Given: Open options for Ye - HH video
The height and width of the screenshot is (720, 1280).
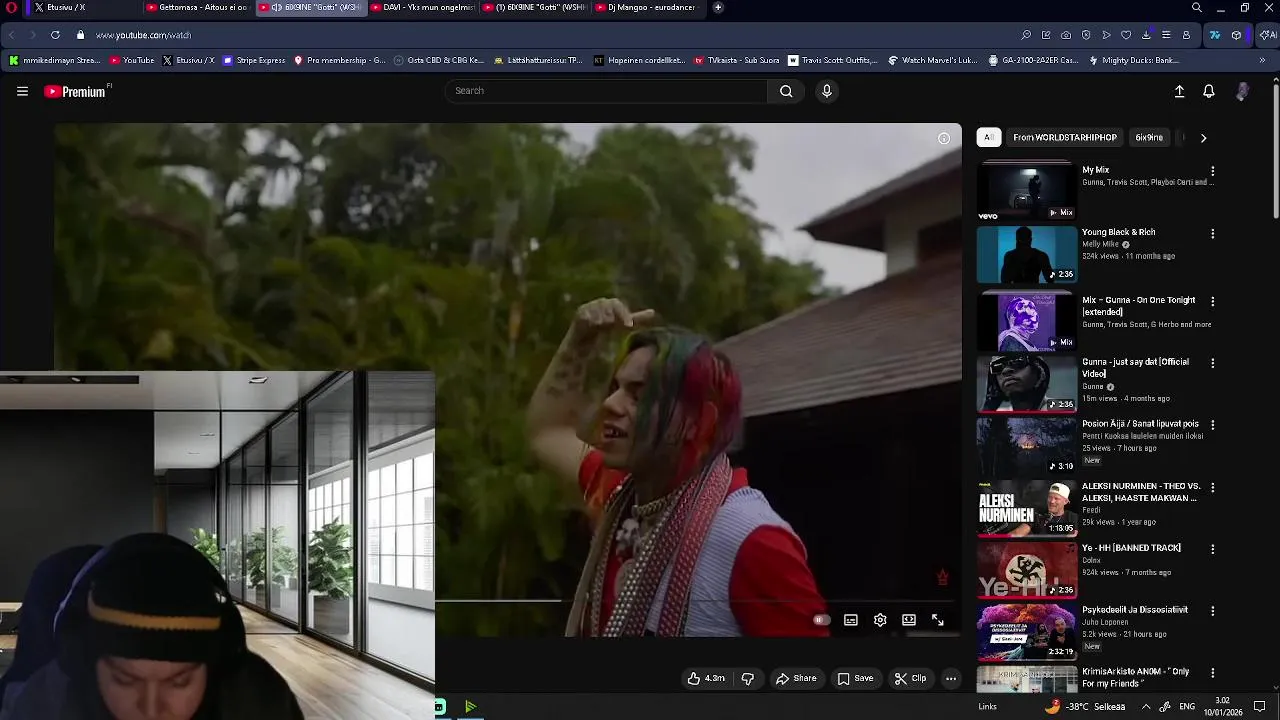Looking at the screenshot, I should pos(1212,549).
